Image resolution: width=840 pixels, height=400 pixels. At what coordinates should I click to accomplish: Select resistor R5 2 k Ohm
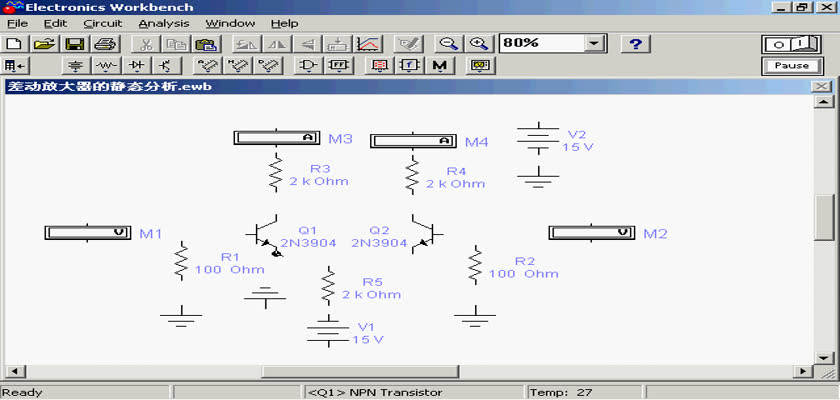[x=328, y=286]
